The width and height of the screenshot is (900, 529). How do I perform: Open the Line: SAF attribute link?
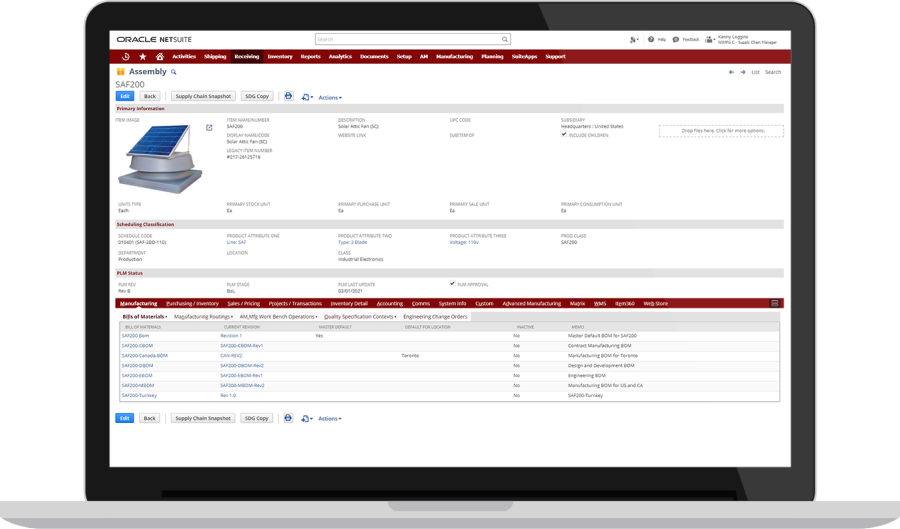tap(236, 243)
